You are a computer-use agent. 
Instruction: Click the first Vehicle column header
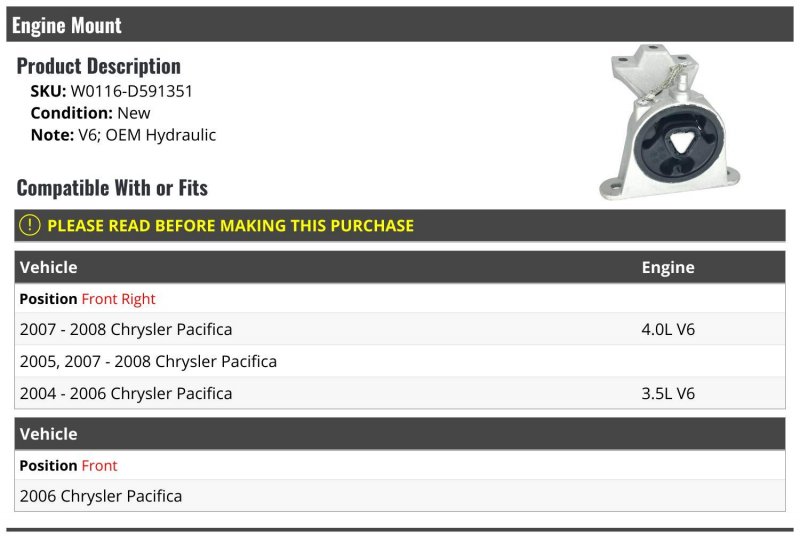(48, 267)
